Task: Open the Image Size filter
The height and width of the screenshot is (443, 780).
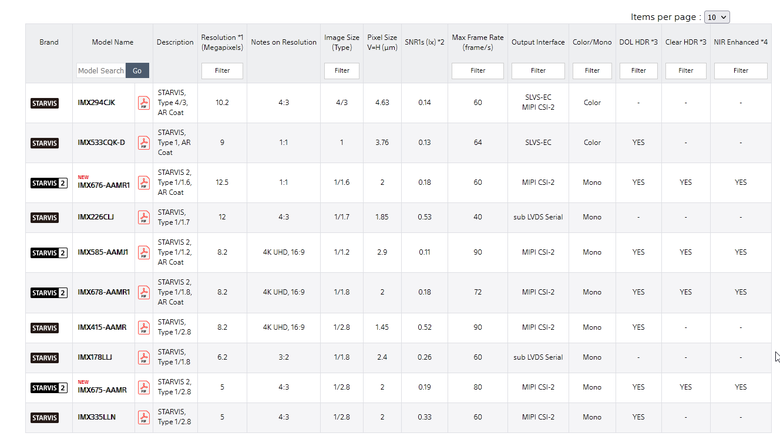Action: (342, 71)
